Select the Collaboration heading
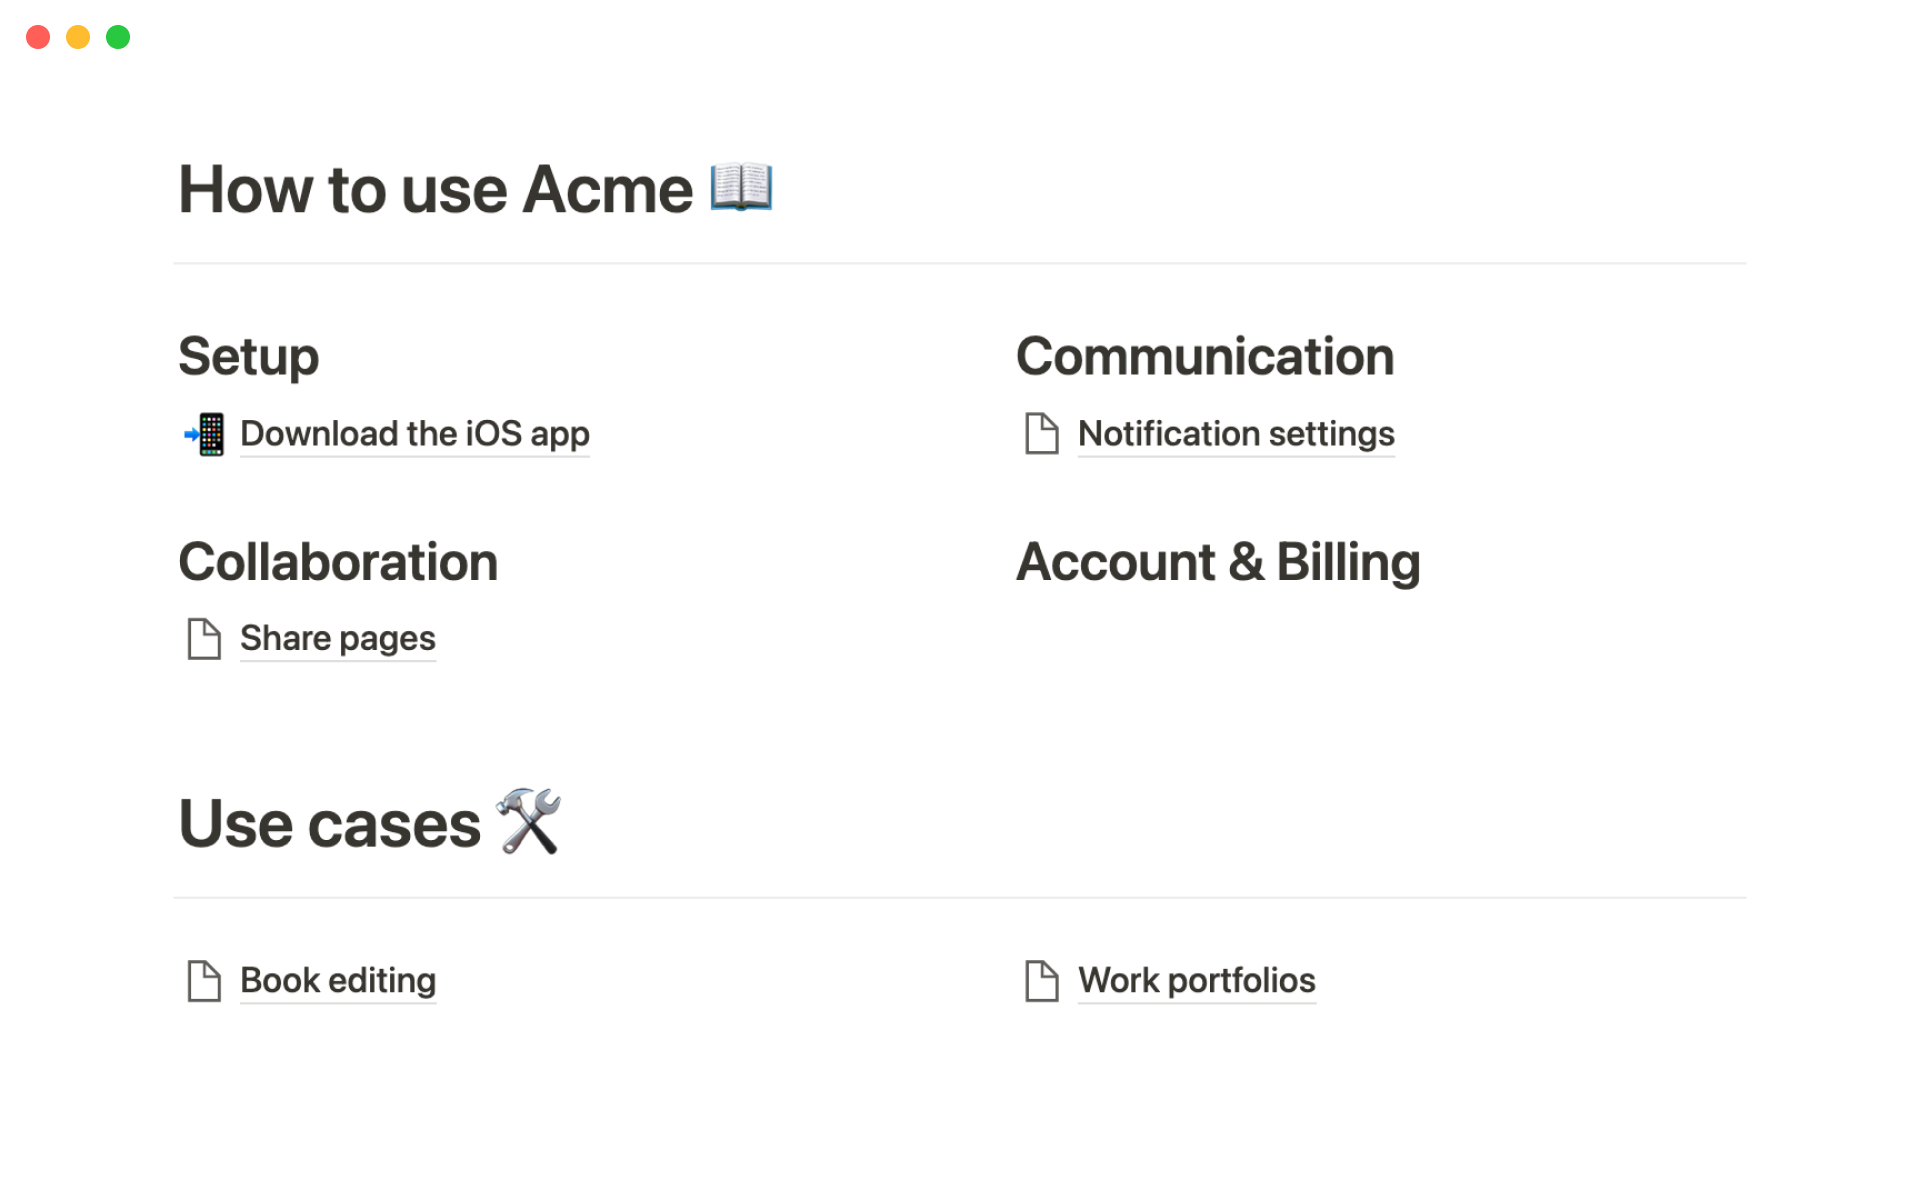1920x1200 pixels. [x=338, y=562]
